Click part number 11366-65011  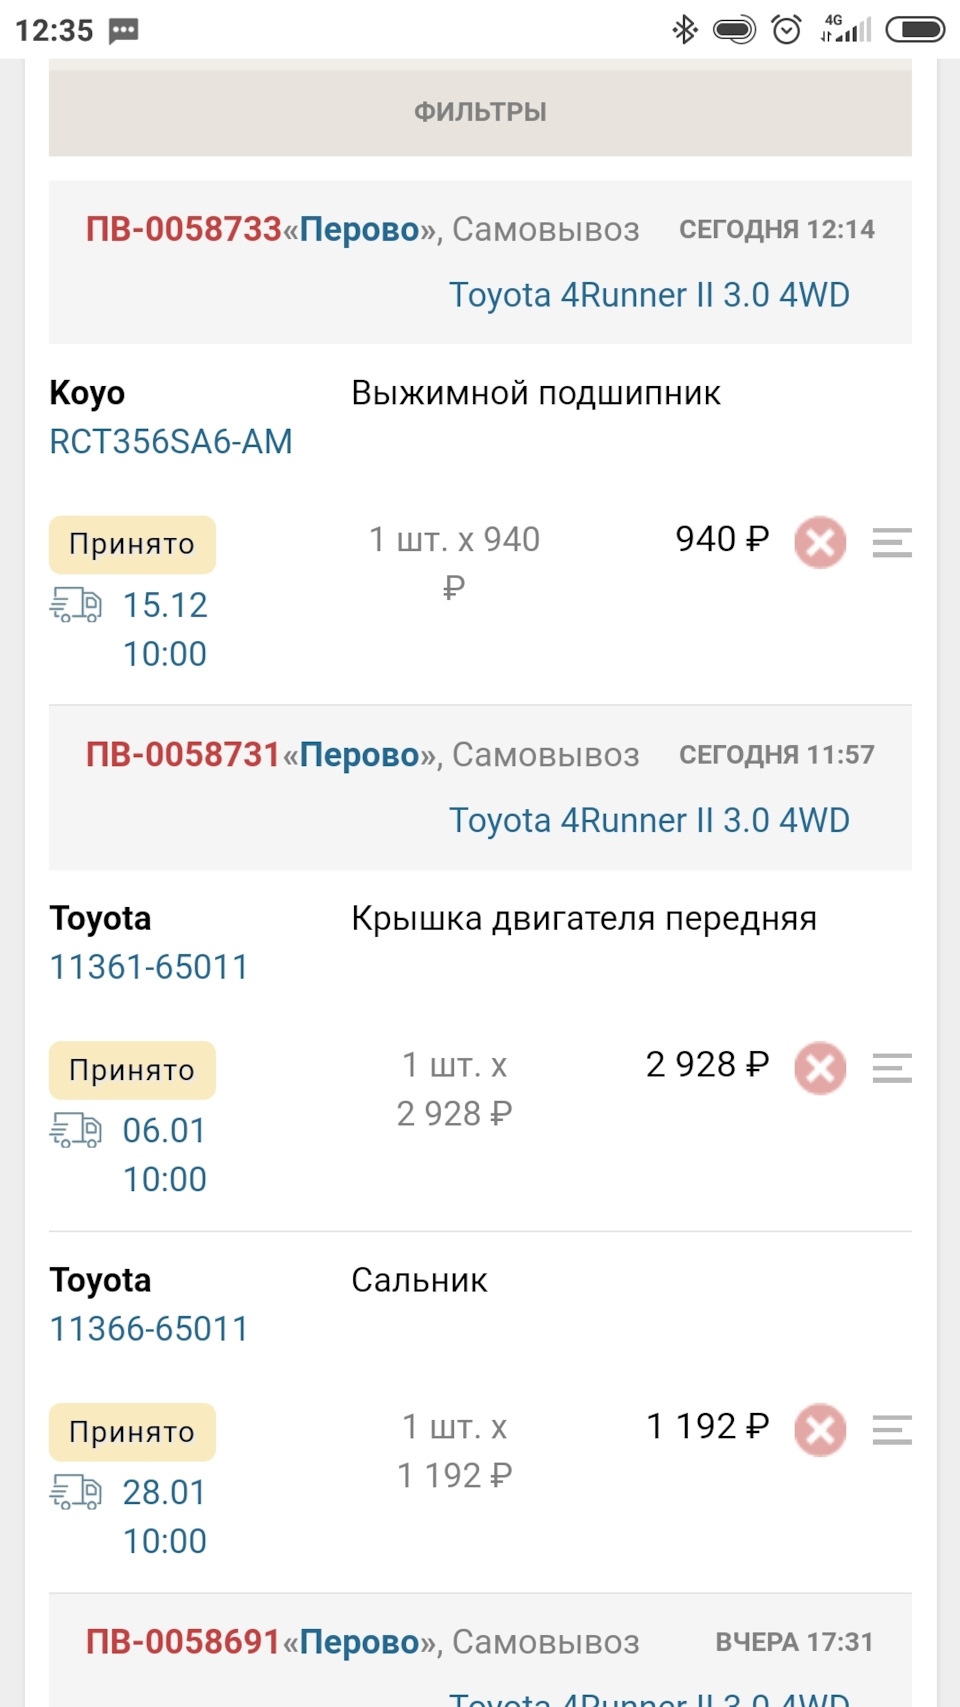tap(150, 1328)
